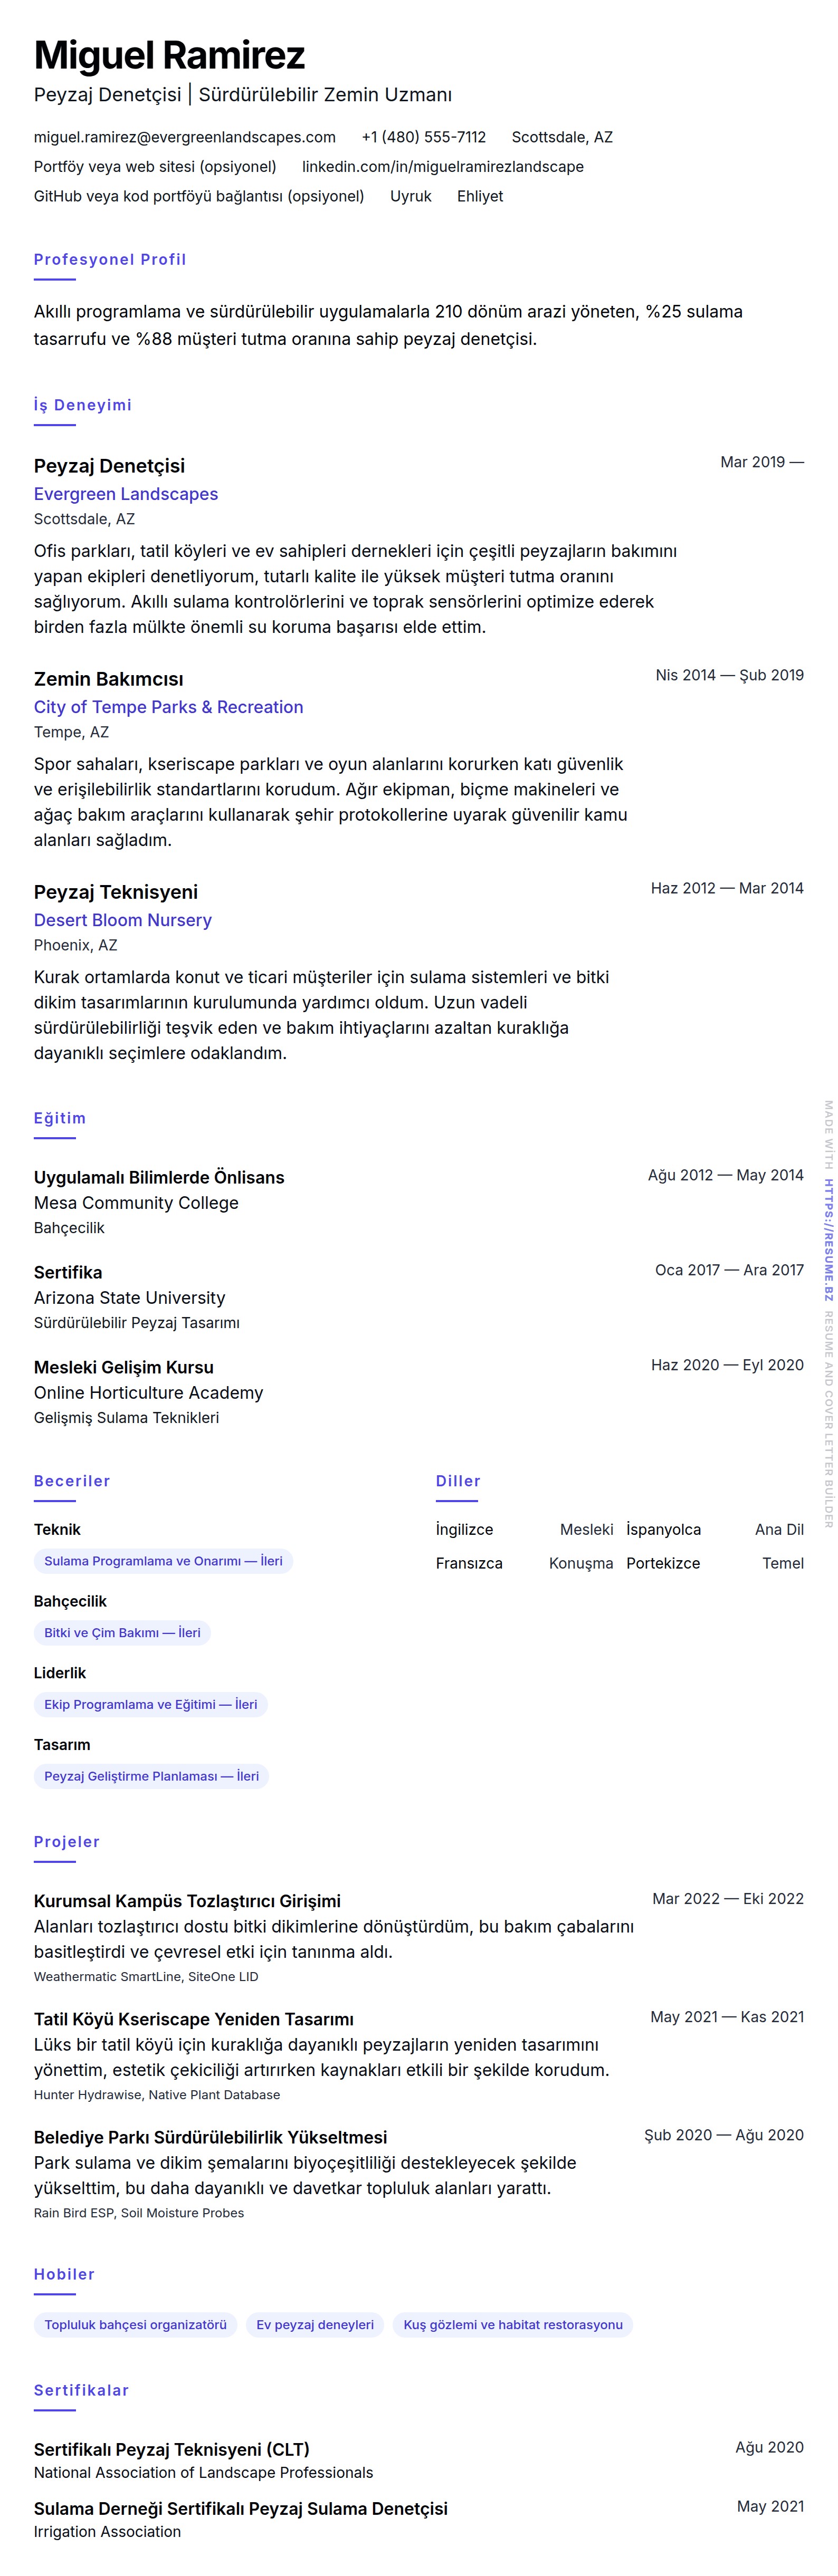The height and width of the screenshot is (2576, 838).
Task: Click the Bitki ve Çim Bakımı skill tag
Action: pos(122,1633)
